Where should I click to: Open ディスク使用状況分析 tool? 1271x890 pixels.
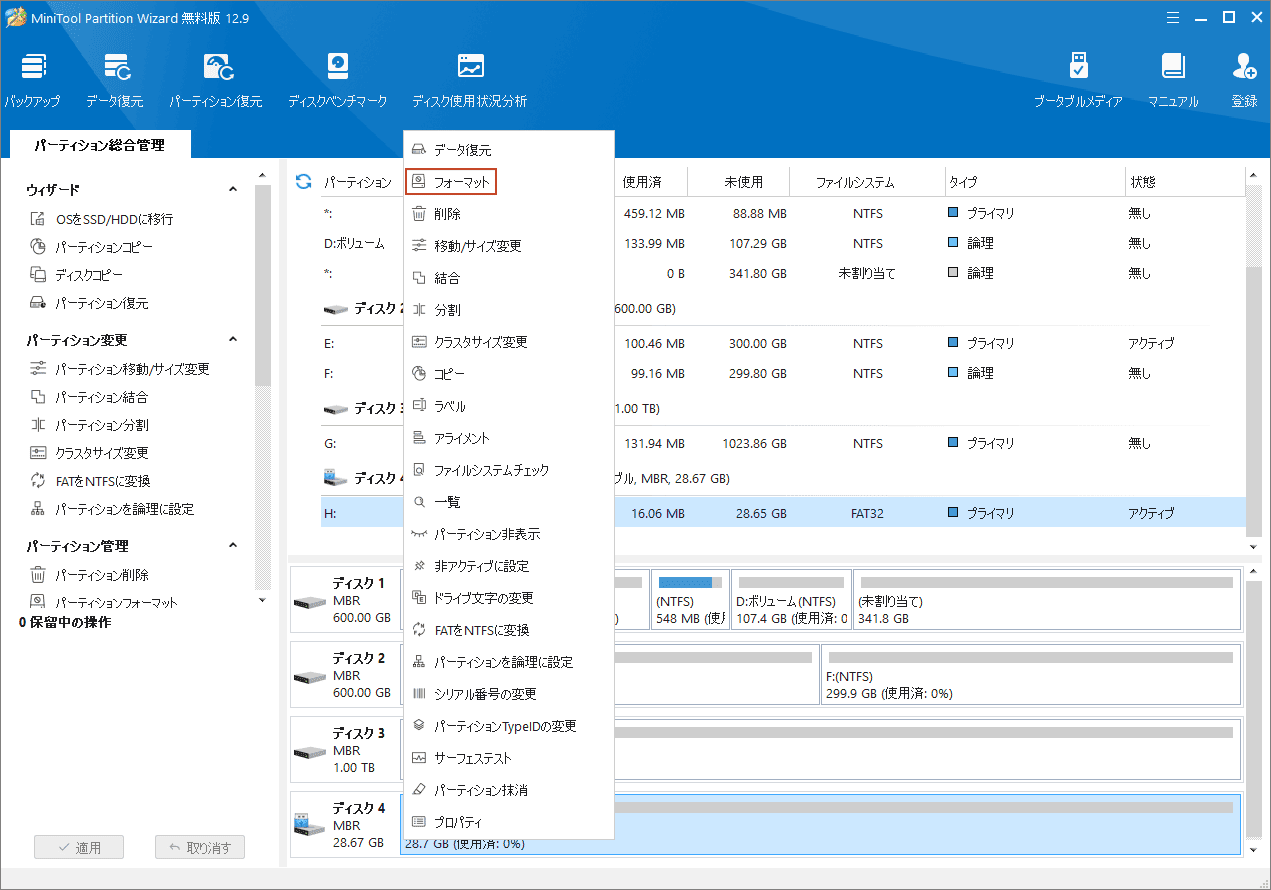470,81
